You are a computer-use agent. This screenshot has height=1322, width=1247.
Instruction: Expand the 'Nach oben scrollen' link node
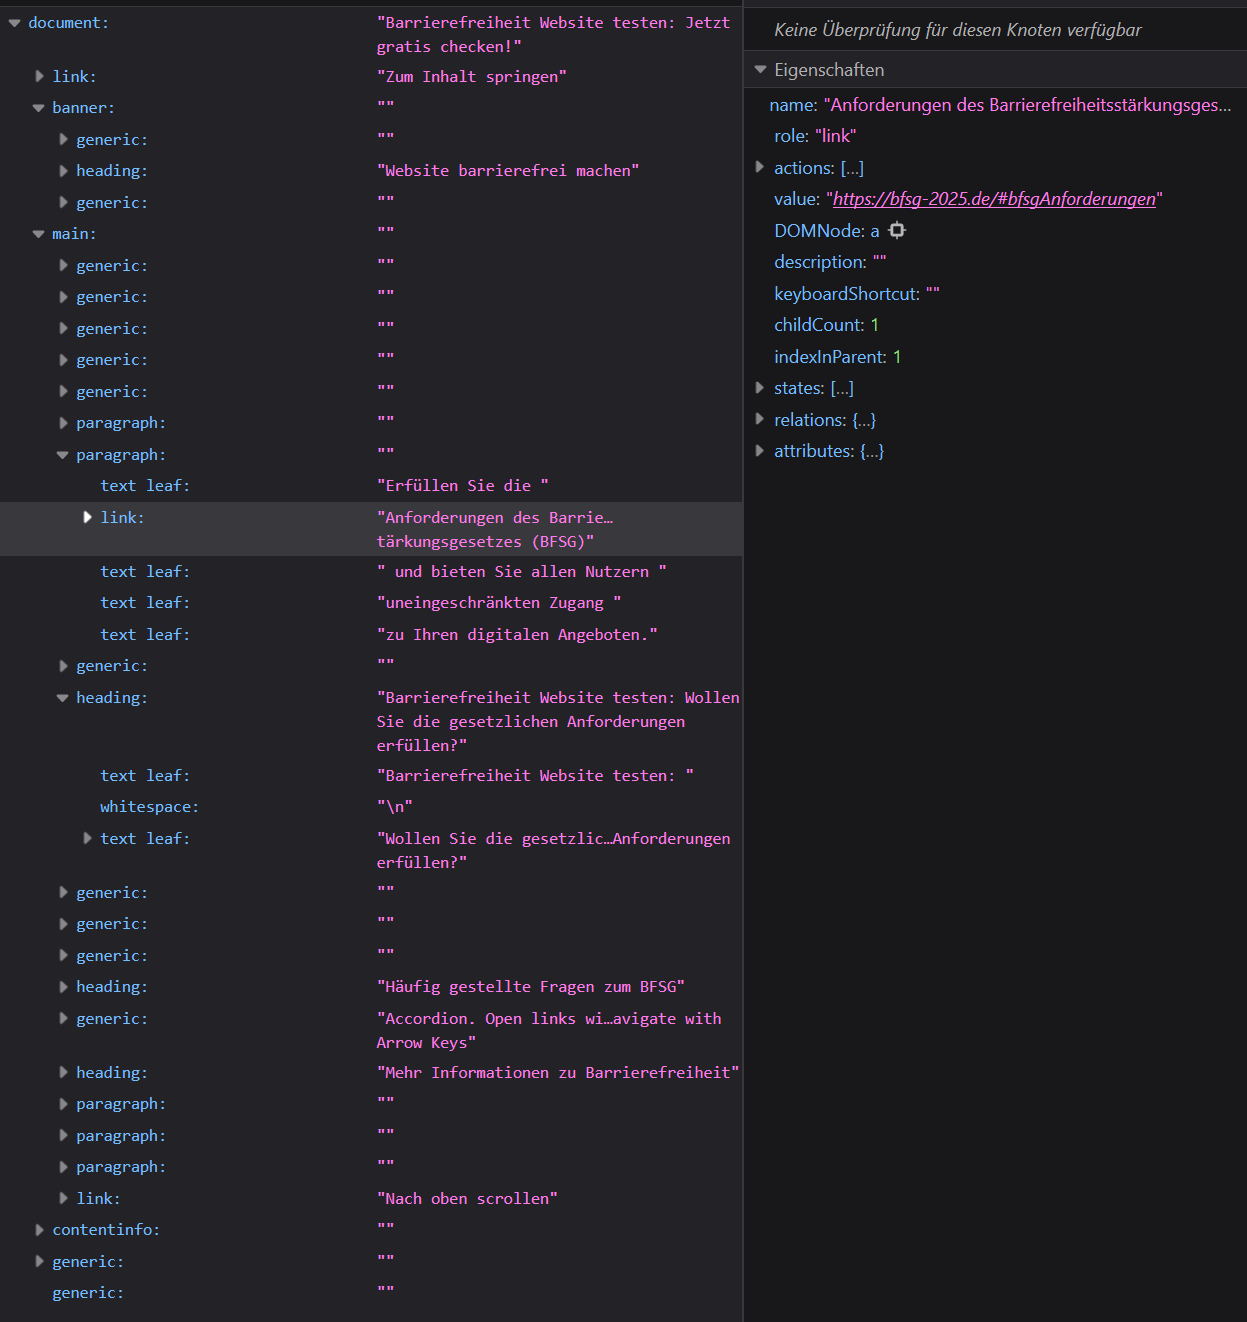pos(63,1198)
